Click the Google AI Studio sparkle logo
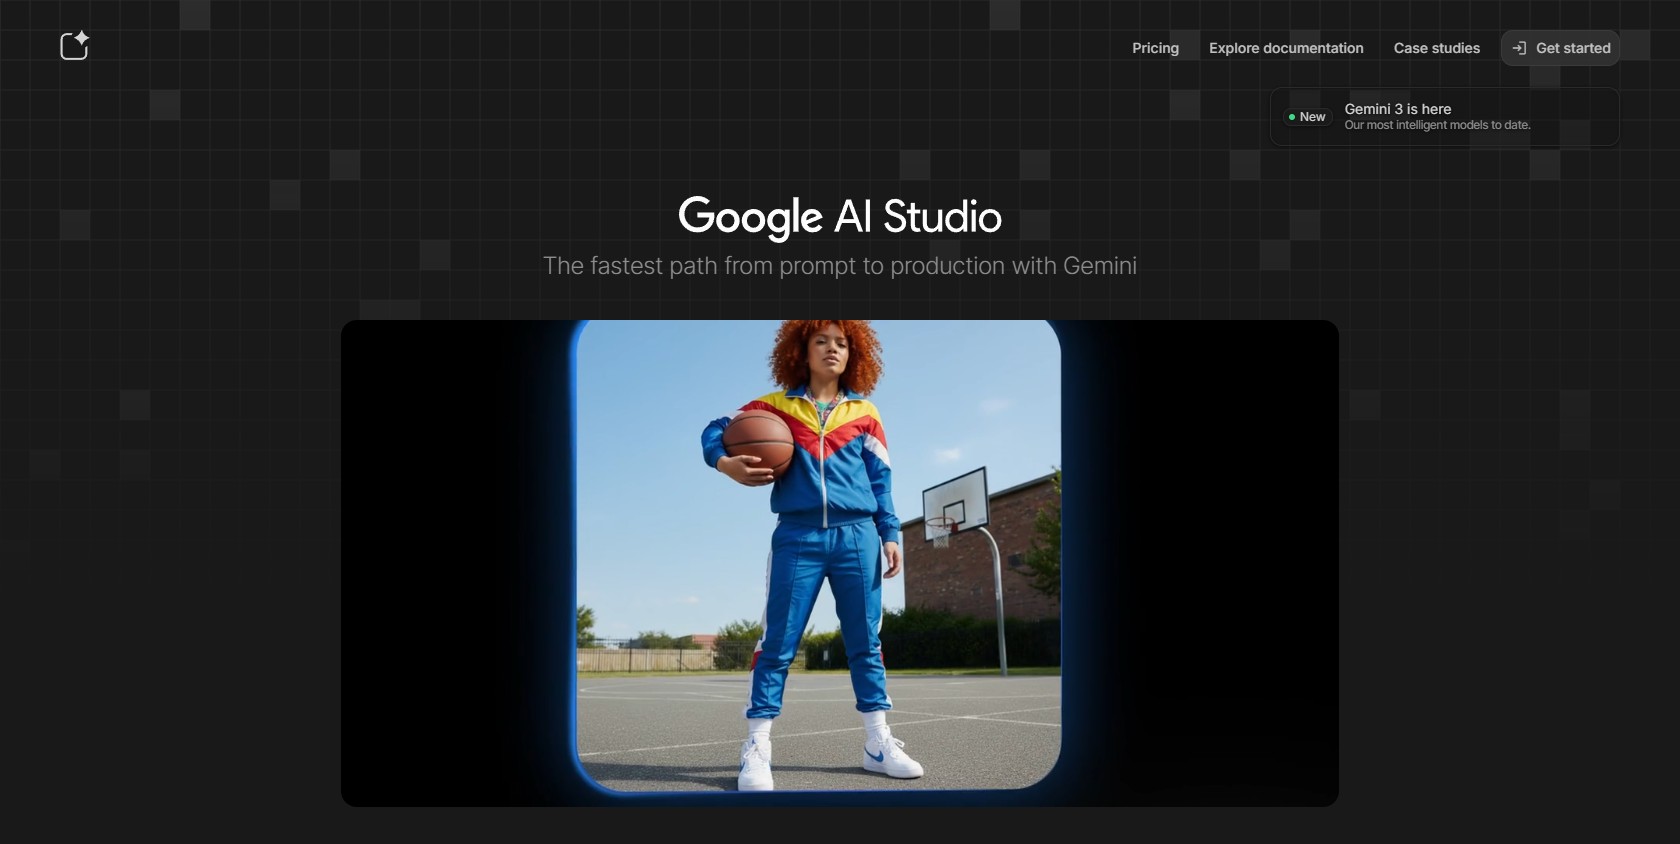 click(x=75, y=46)
